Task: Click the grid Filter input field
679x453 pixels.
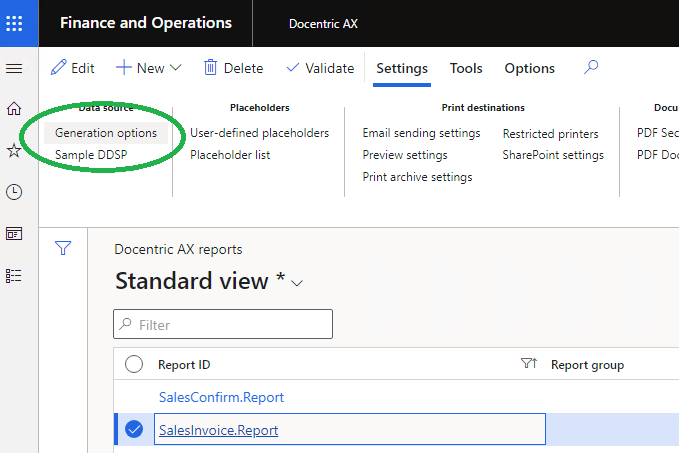Action: [223, 324]
